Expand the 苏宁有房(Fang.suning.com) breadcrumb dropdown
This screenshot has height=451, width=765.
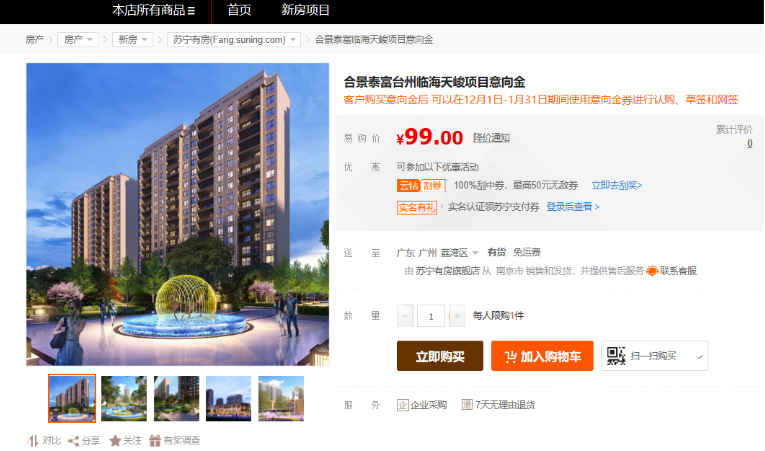[234, 40]
